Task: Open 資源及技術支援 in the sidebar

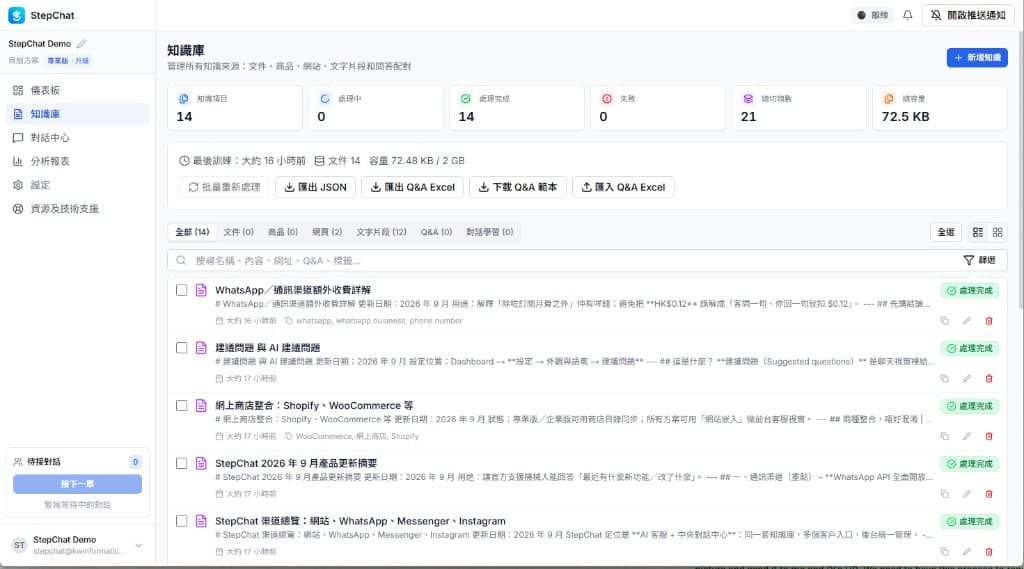Action: (78, 208)
